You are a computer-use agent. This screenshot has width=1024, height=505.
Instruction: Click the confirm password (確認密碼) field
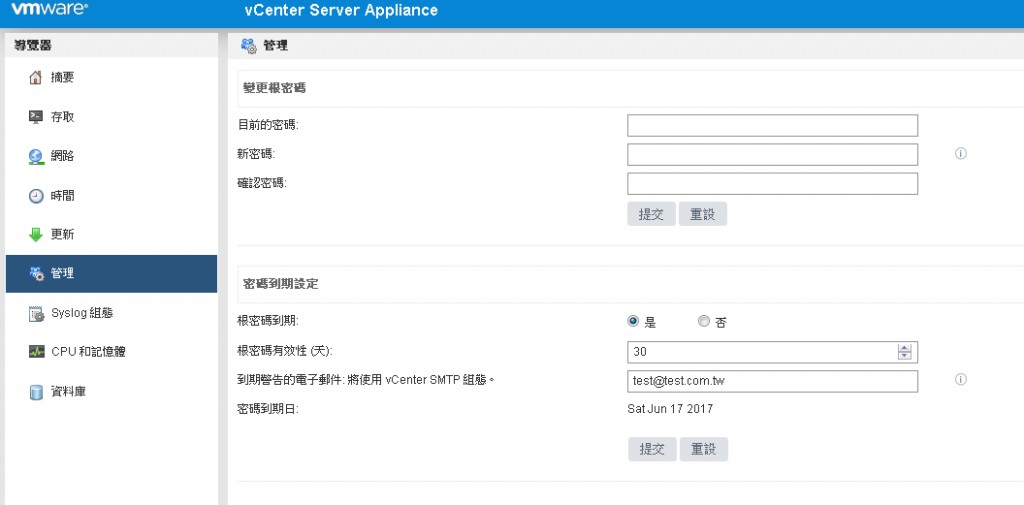click(x=773, y=184)
